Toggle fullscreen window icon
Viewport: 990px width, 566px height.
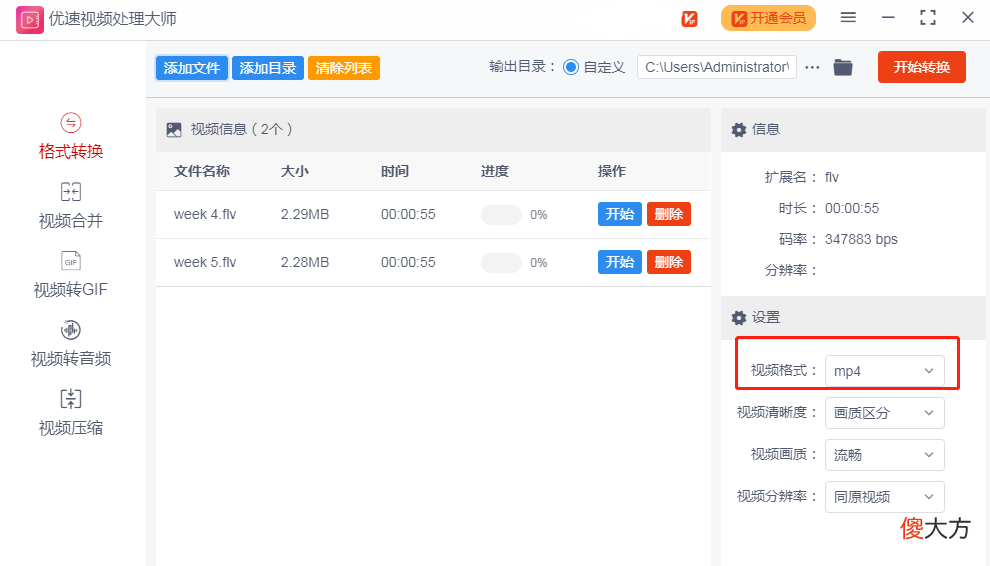click(x=927, y=18)
